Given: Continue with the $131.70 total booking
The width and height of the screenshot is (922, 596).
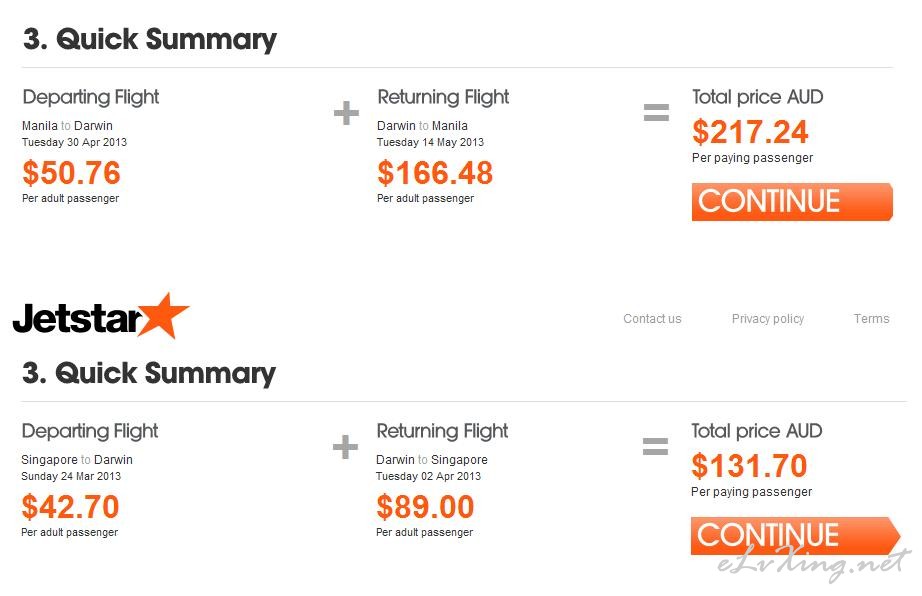Looking at the screenshot, I should click(795, 535).
